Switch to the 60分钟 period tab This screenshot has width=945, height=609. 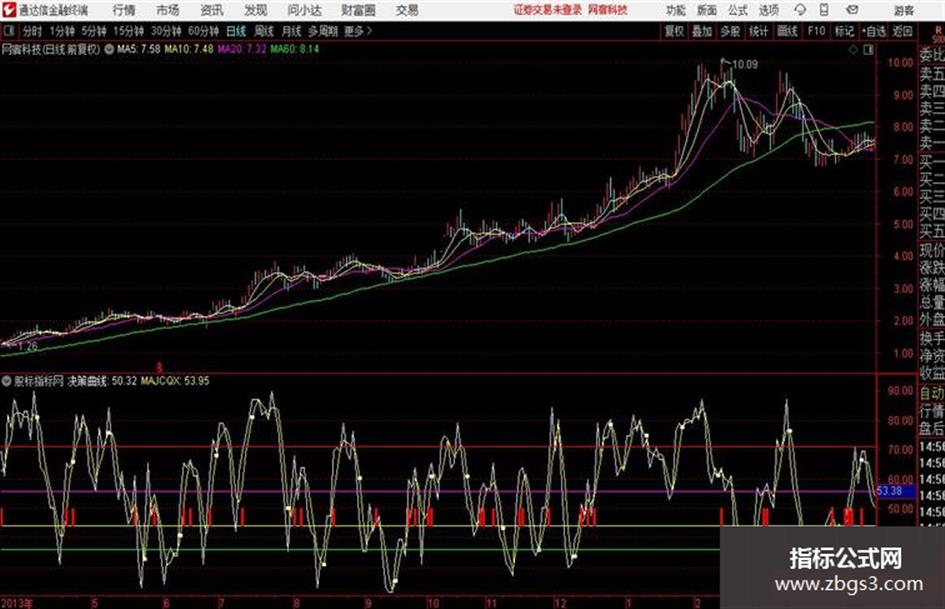[203, 31]
